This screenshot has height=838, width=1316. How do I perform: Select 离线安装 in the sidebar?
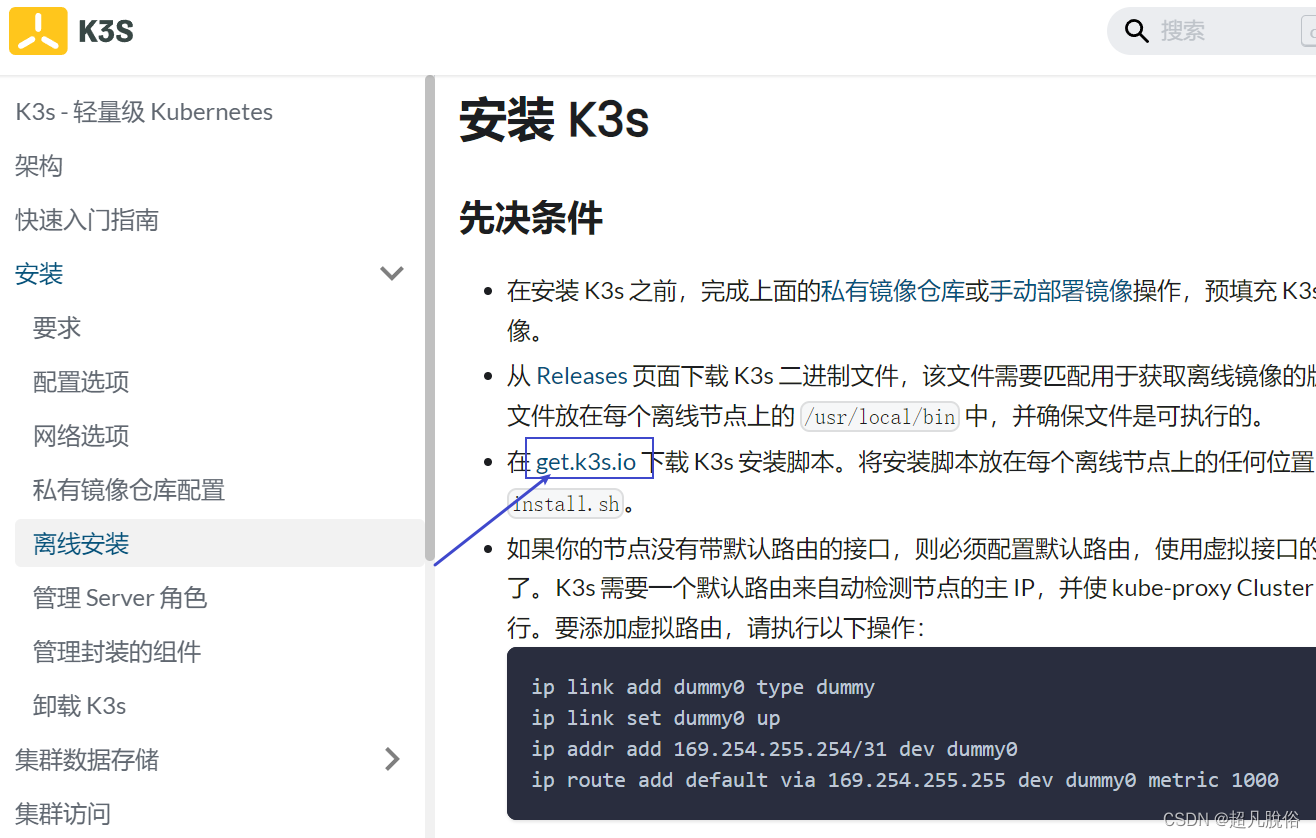[x=80, y=543]
